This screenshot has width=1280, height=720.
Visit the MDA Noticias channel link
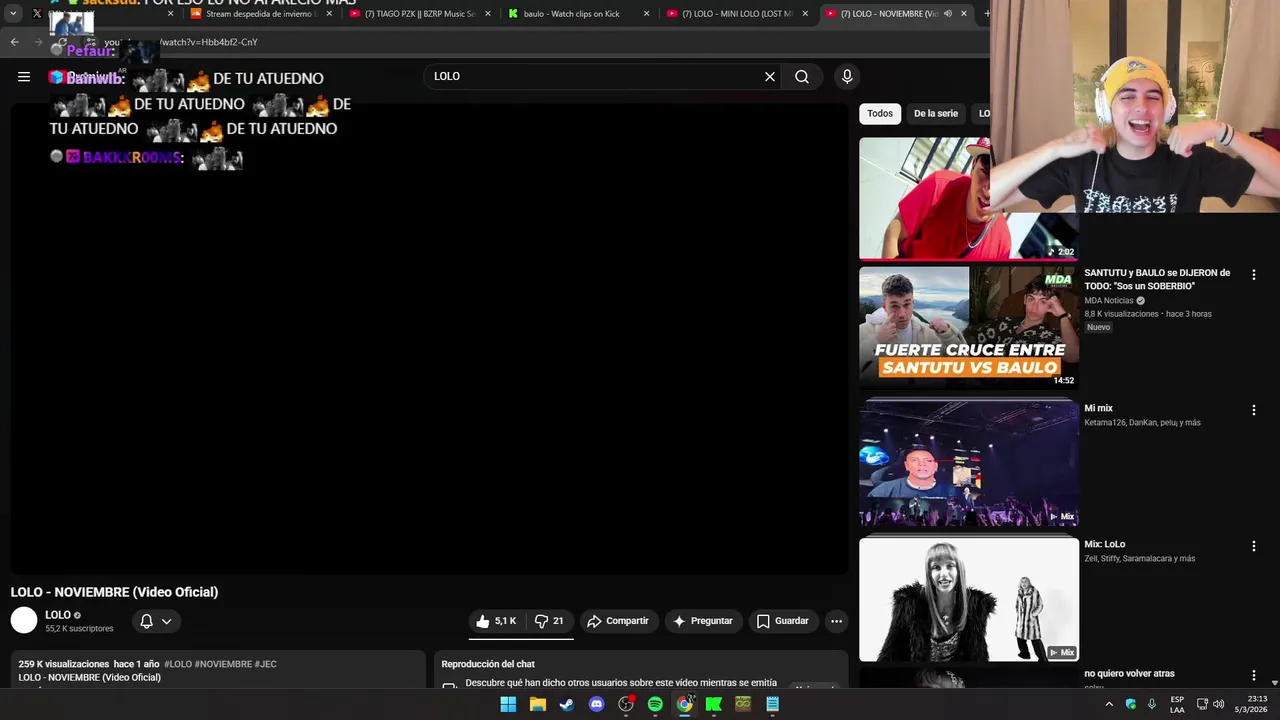pyautogui.click(x=1109, y=300)
